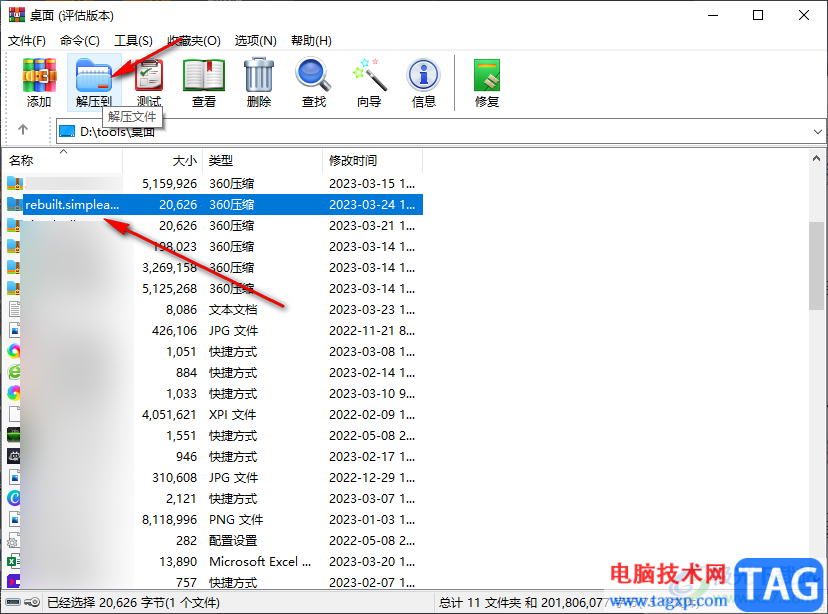Image resolution: width=828 pixels, height=614 pixels.
Task: Sort list by 名称 column header
Action: [x=62, y=160]
